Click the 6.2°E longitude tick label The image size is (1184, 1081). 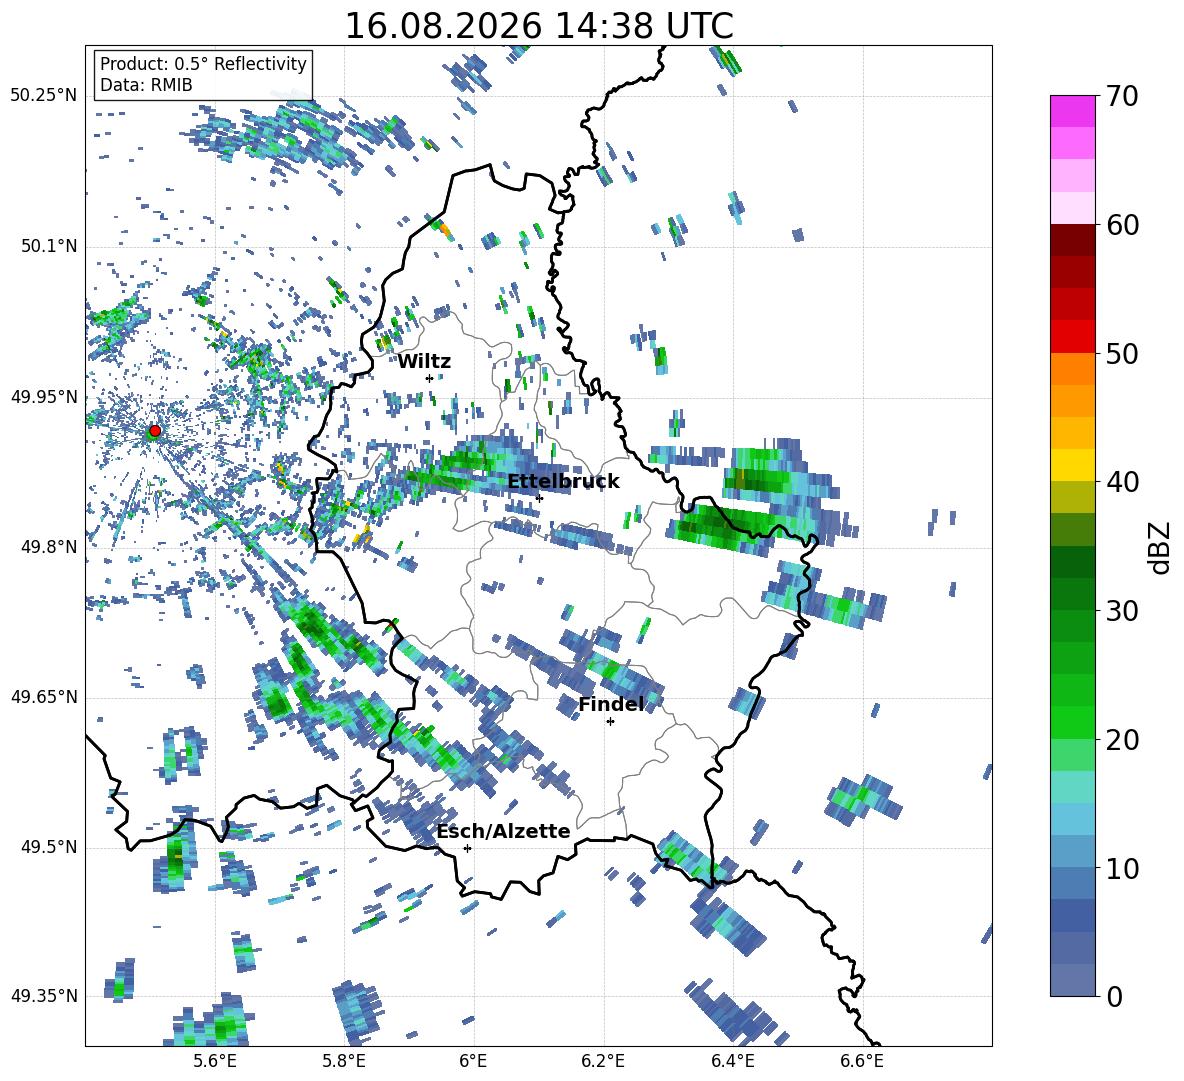(x=603, y=1061)
